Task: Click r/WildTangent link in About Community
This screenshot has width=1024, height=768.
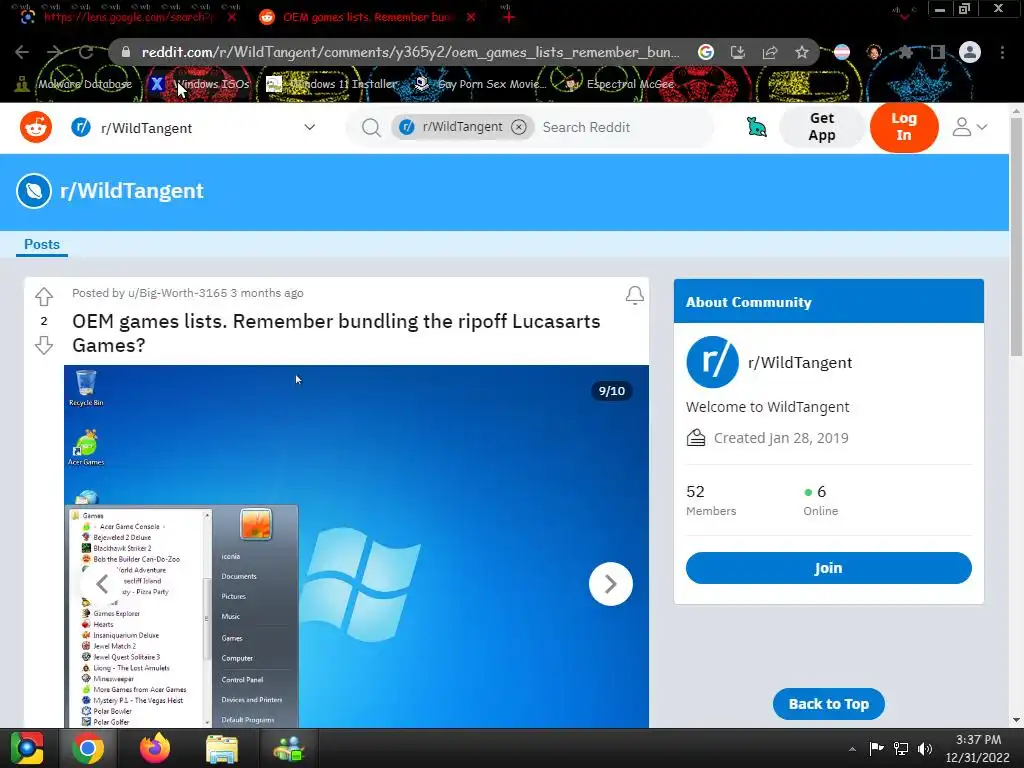Action: click(x=799, y=362)
